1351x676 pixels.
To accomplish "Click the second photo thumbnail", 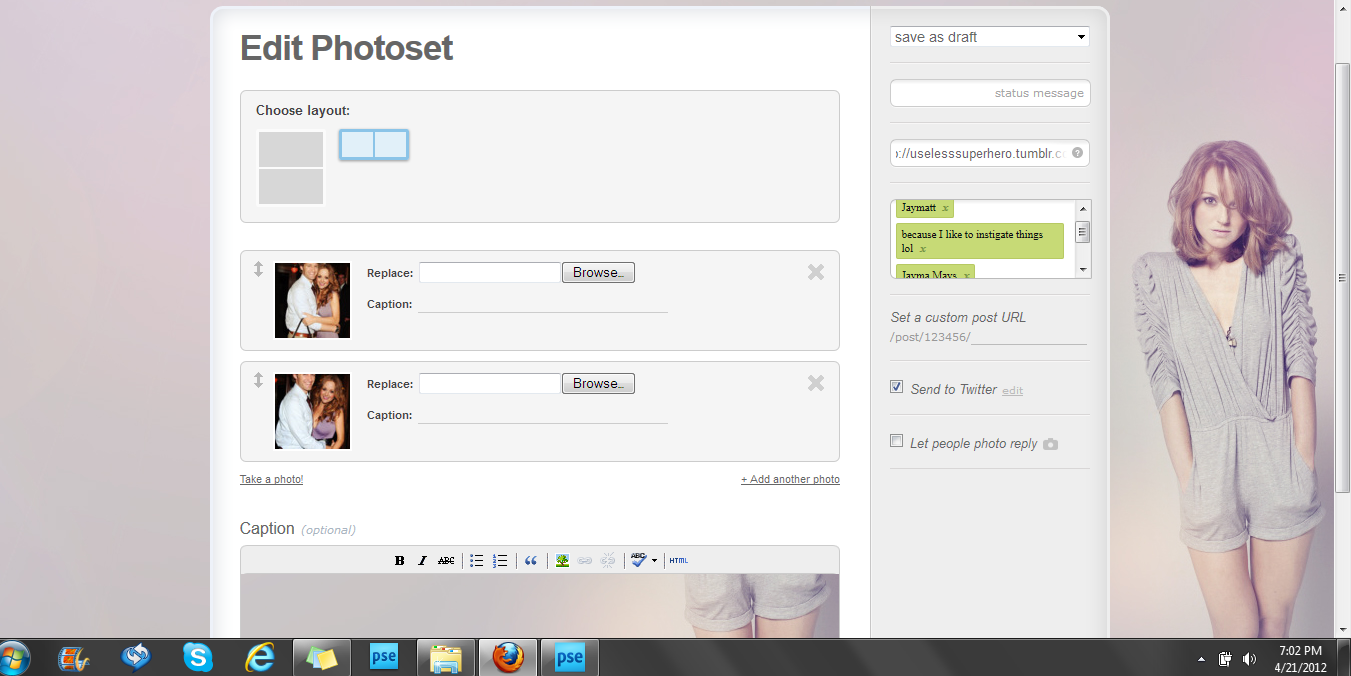I will pos(312,411).
